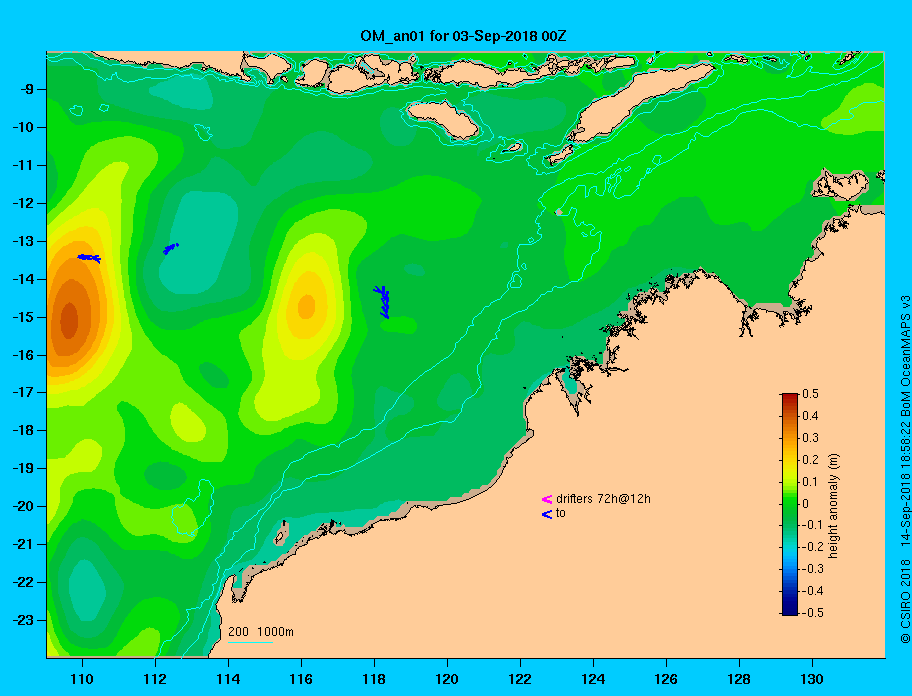This screenshot has width=912, height=696.
Task: Click the "-12" latitude axis label
Action: pyautogui.click(x=25, y=204)
